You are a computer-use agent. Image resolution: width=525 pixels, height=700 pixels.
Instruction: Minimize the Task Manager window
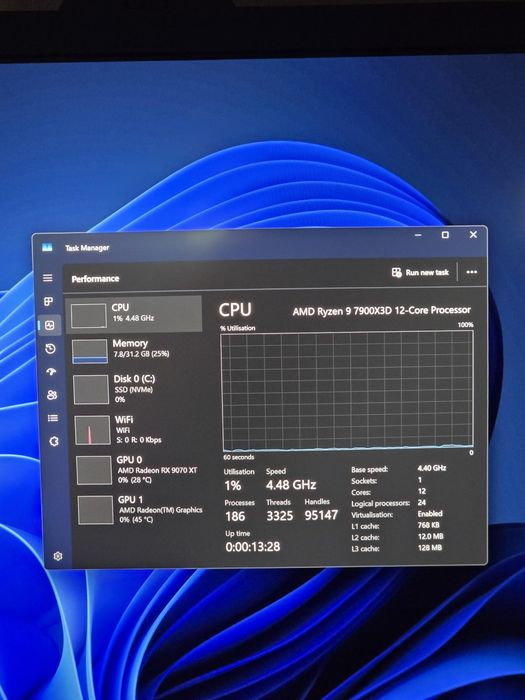tap(418, 235)
